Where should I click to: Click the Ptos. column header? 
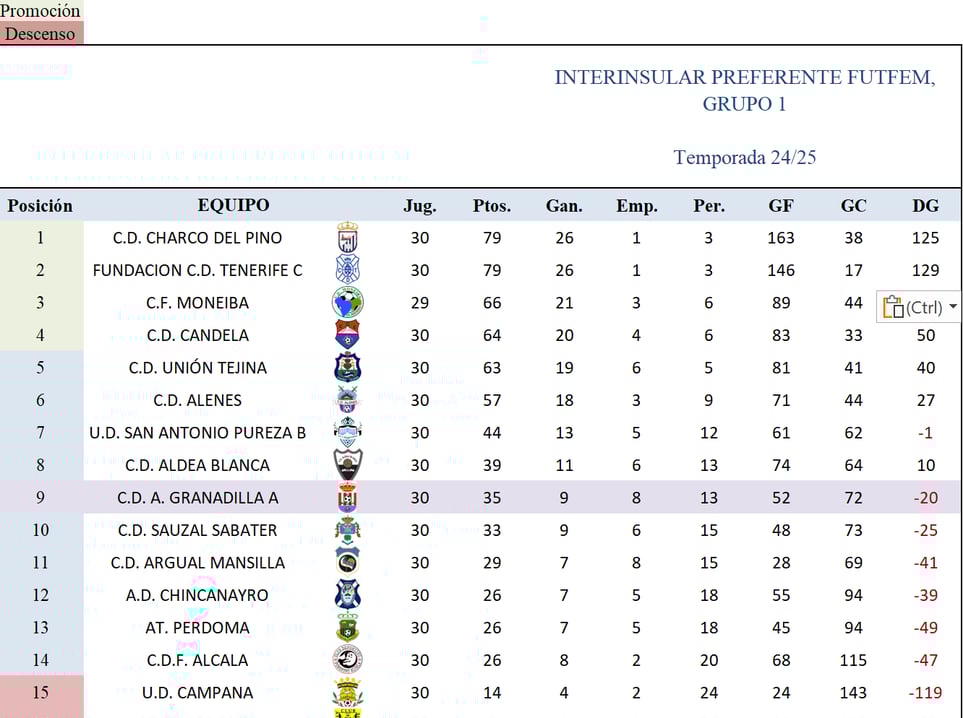(x=492, y=206)
